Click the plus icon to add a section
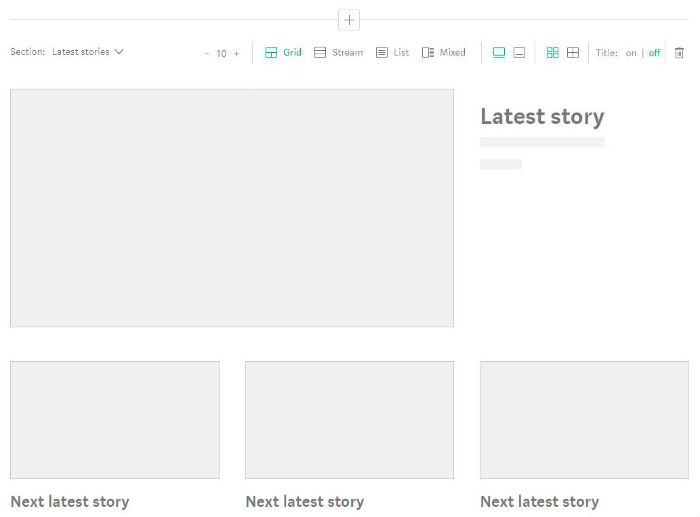Screen dimensions: 700x517 tap(349, 20)
